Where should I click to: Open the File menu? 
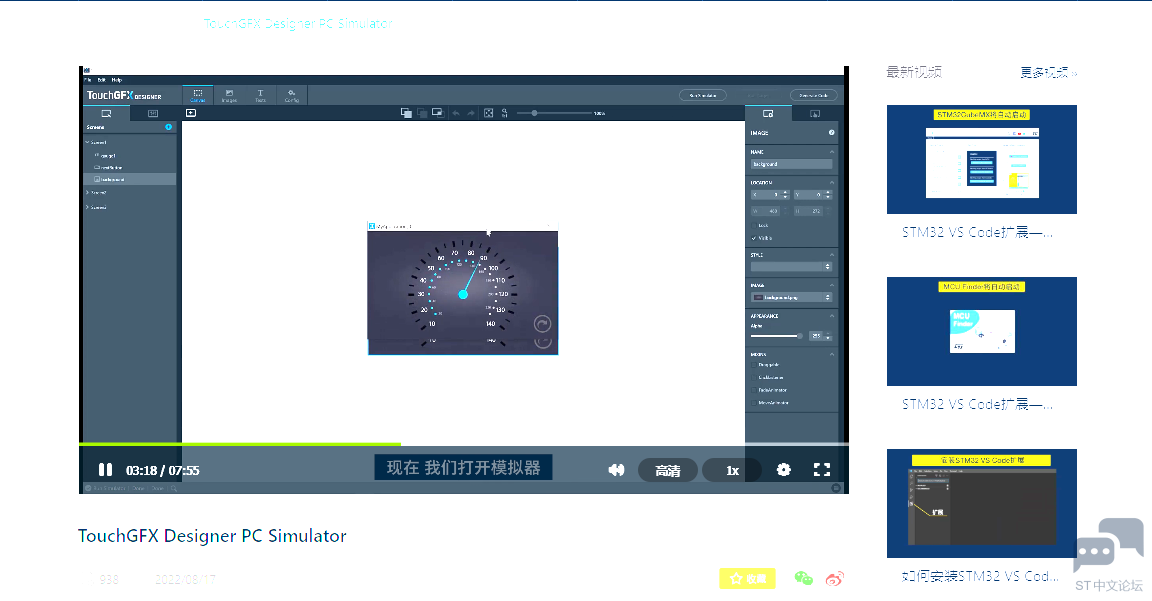[87, 80]
